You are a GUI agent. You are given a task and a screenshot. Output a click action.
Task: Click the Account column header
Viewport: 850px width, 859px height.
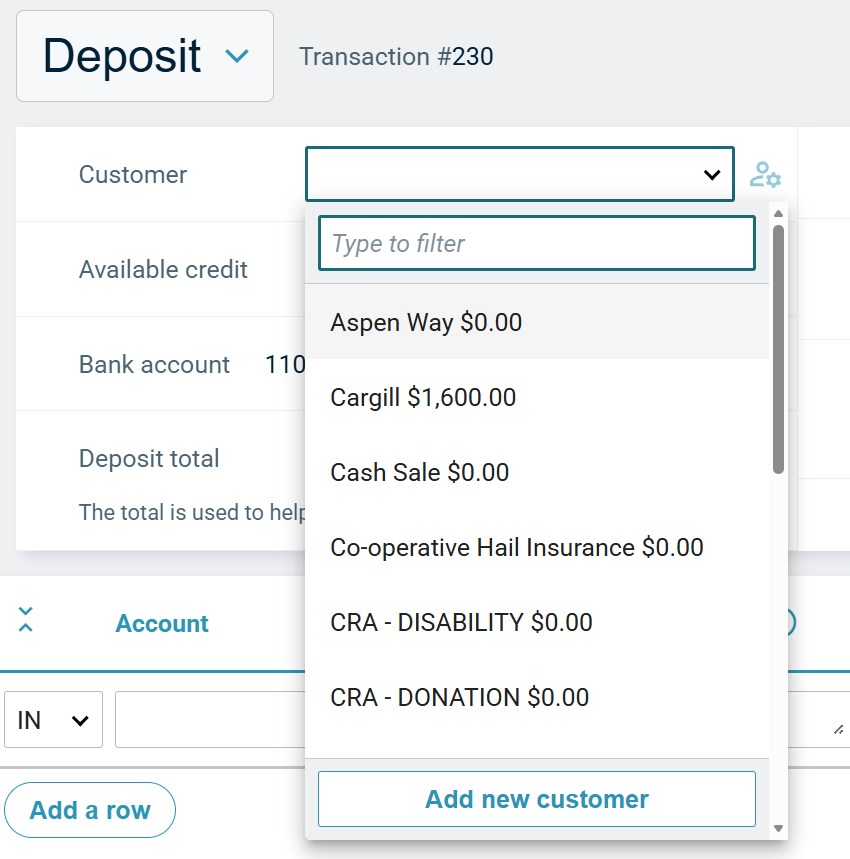coord(162,624)
